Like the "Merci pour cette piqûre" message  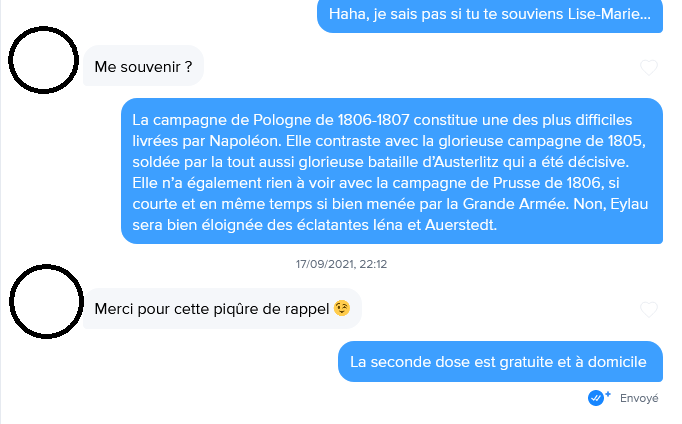coord(649,310)
